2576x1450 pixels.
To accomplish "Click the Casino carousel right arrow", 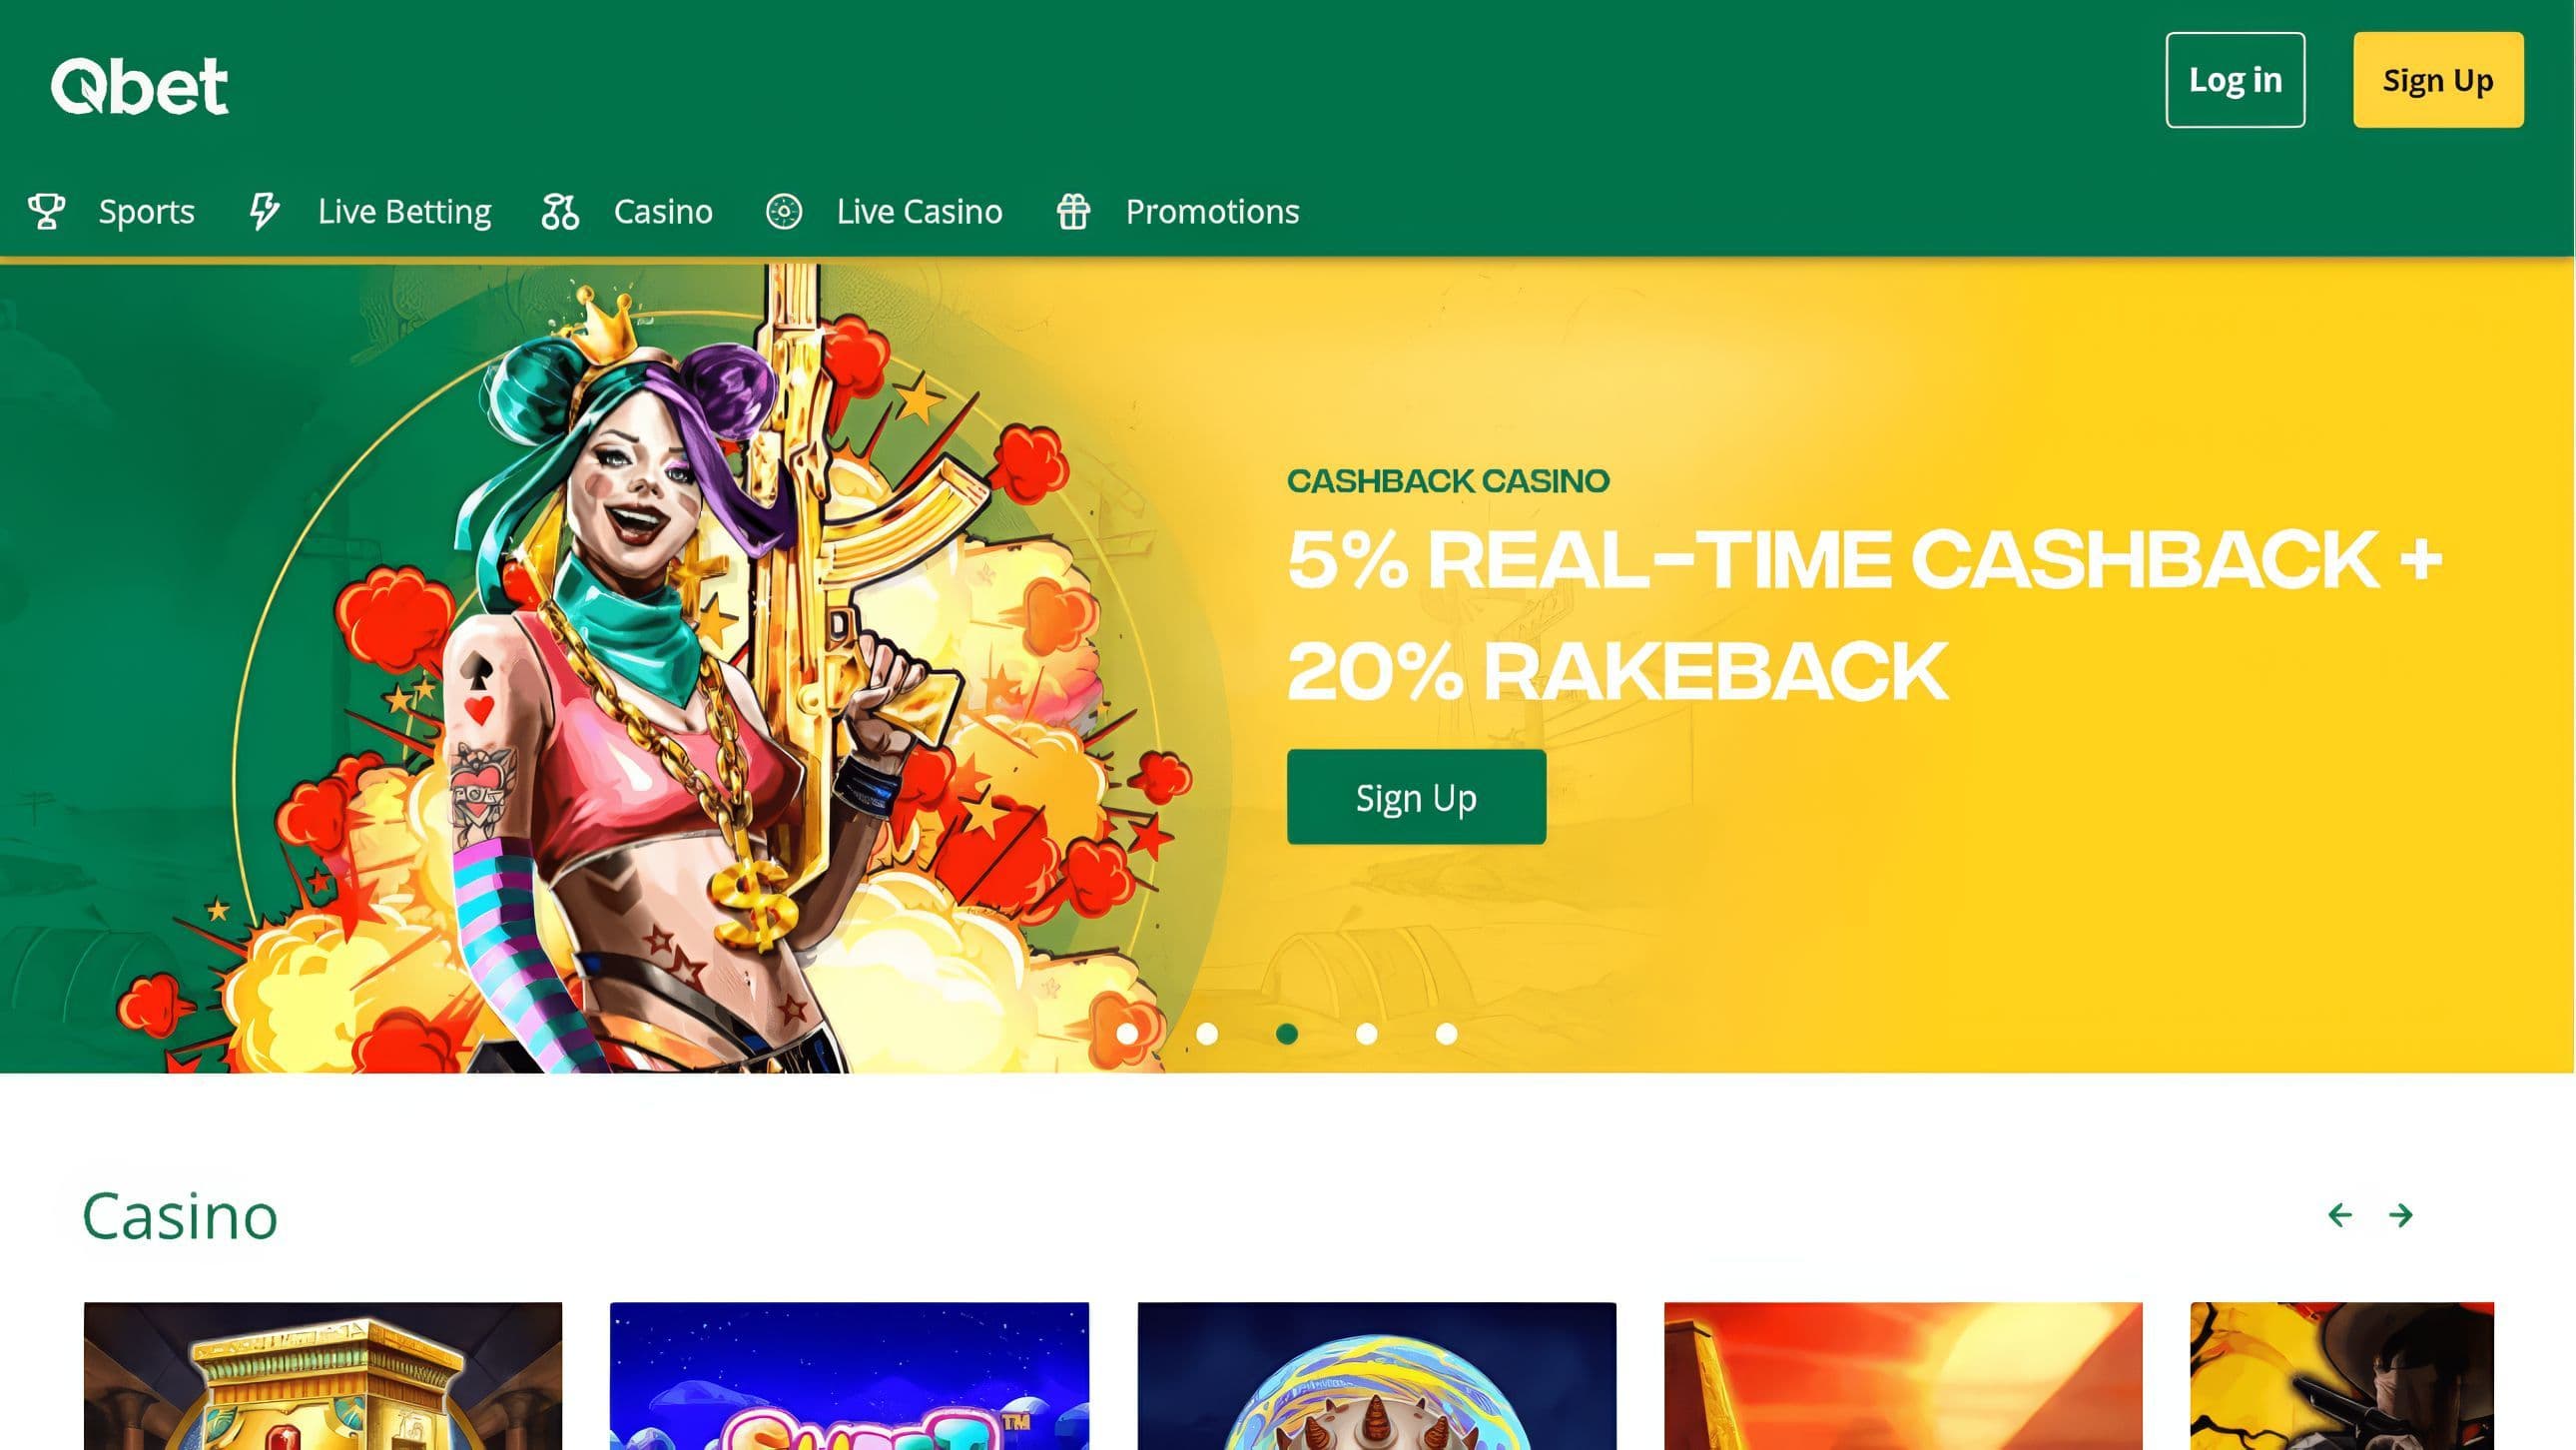I will coord(2401,1215).
